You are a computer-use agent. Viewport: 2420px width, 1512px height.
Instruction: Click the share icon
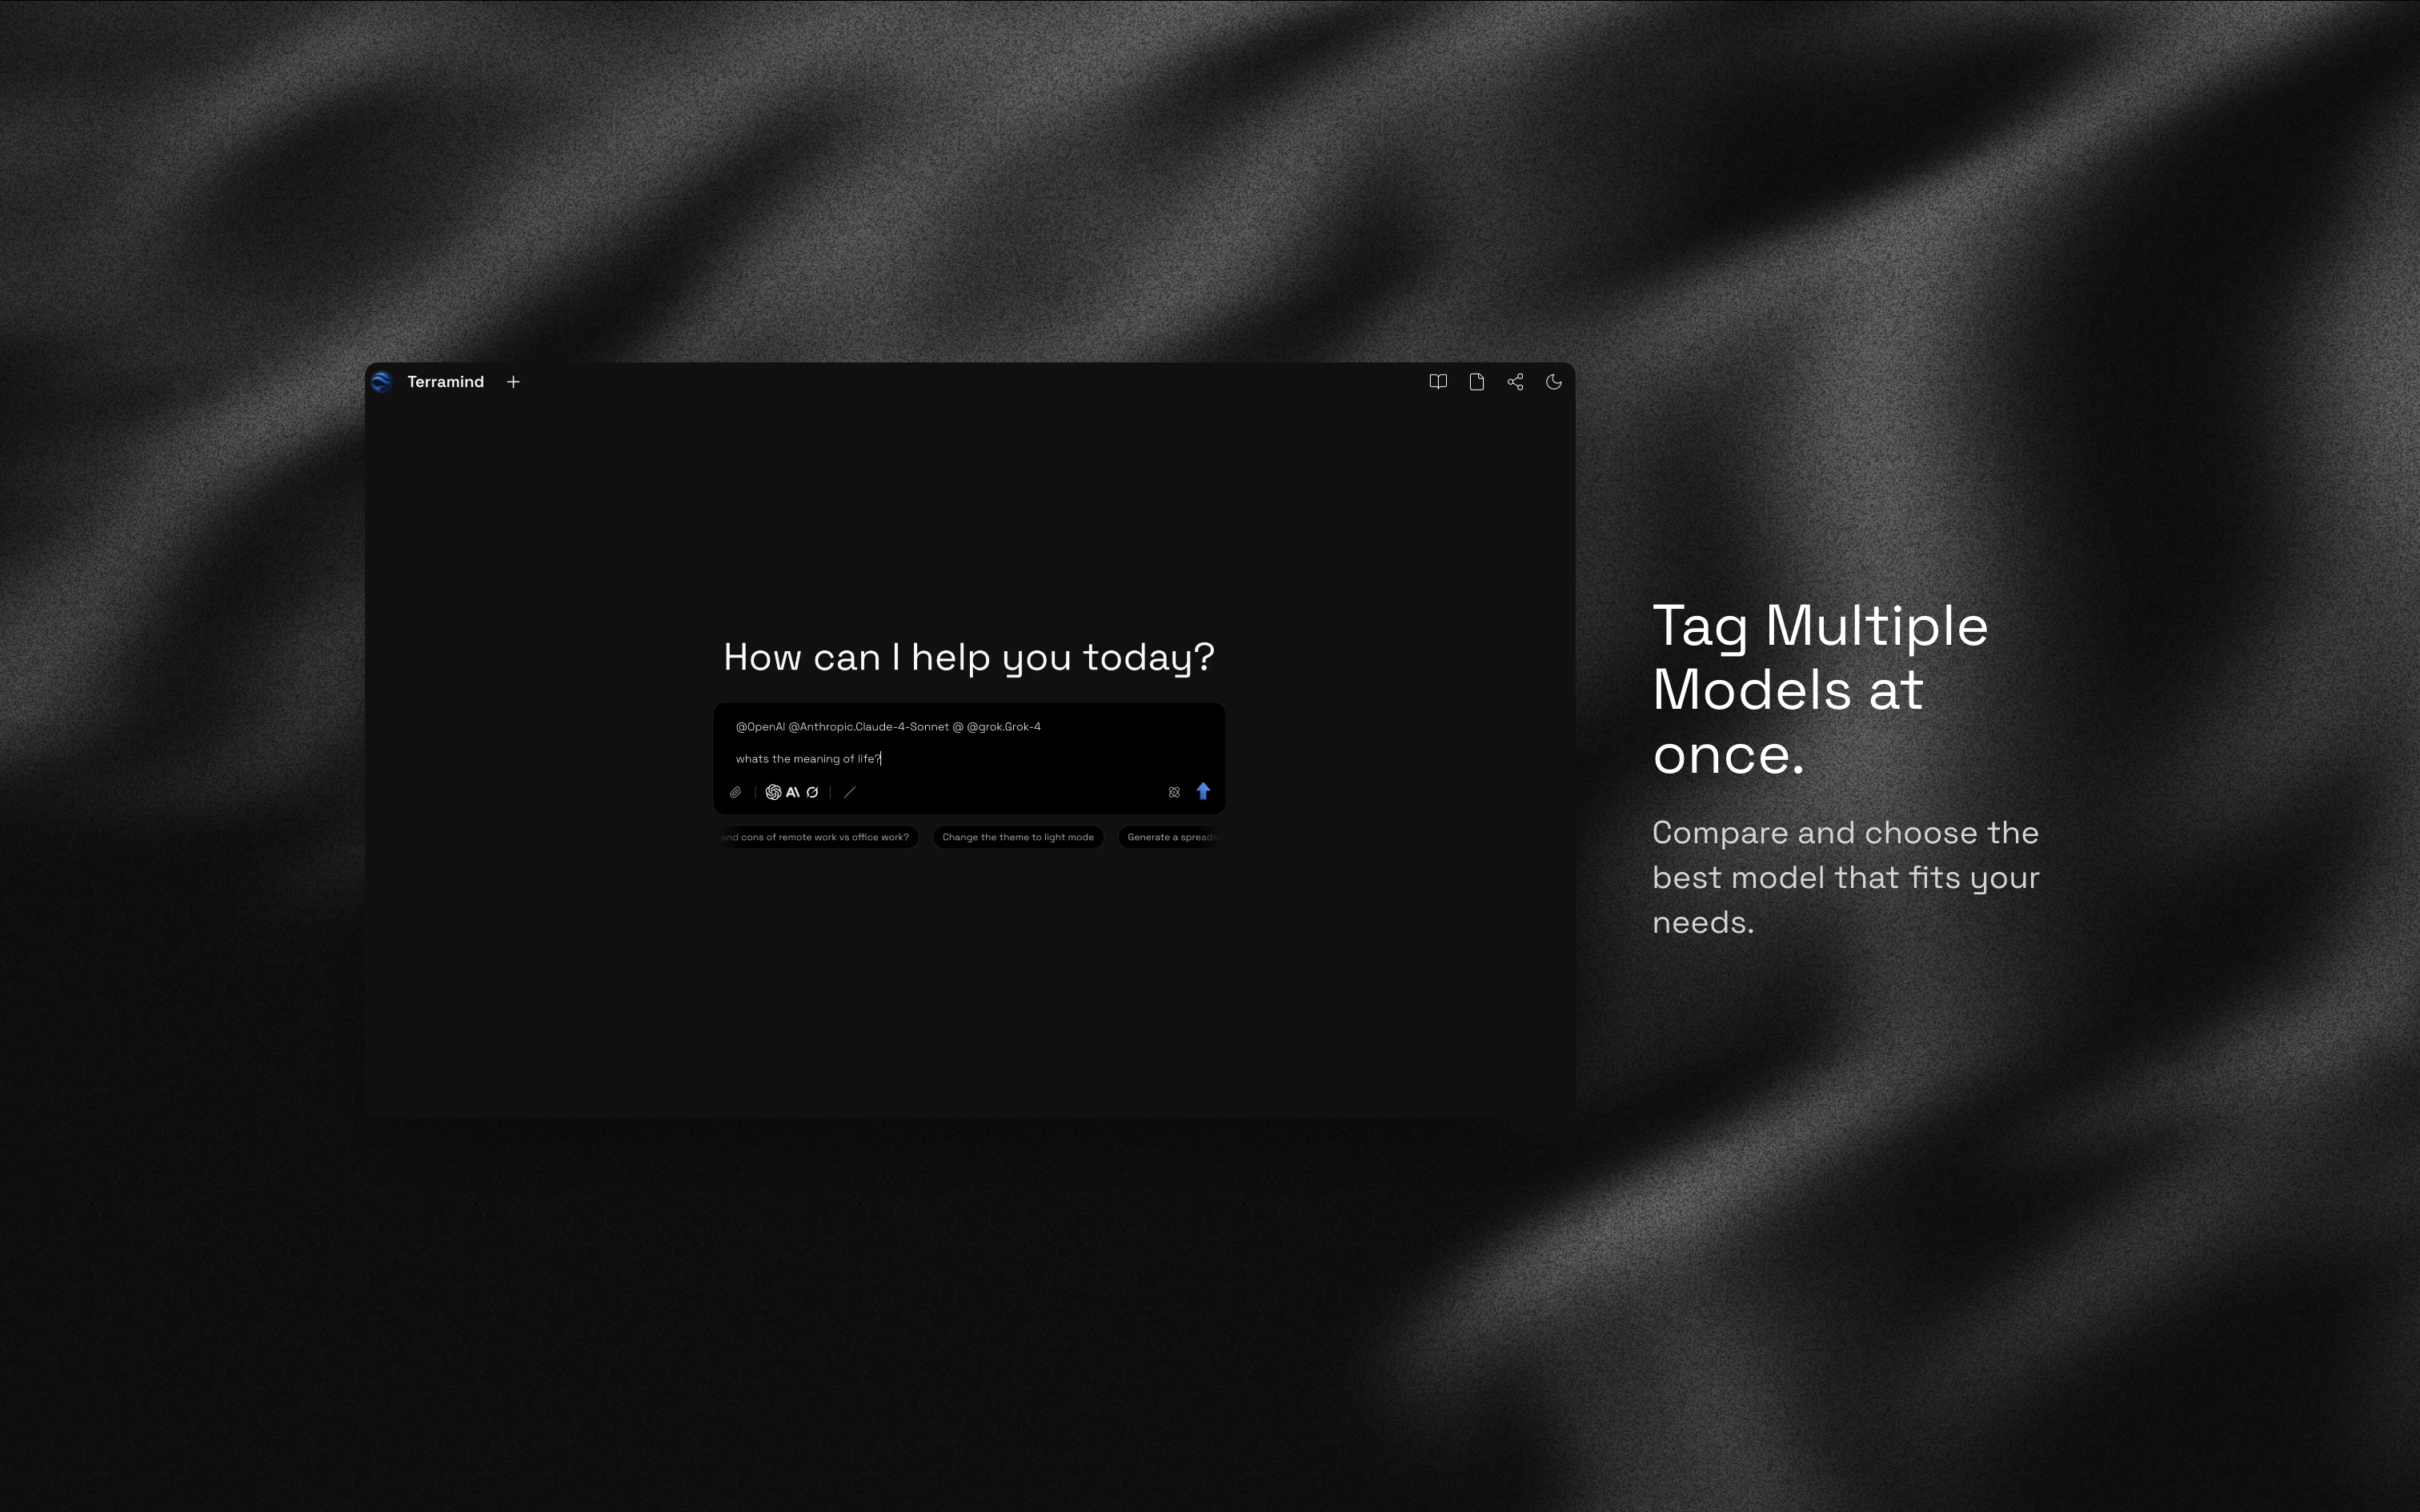1515,382
